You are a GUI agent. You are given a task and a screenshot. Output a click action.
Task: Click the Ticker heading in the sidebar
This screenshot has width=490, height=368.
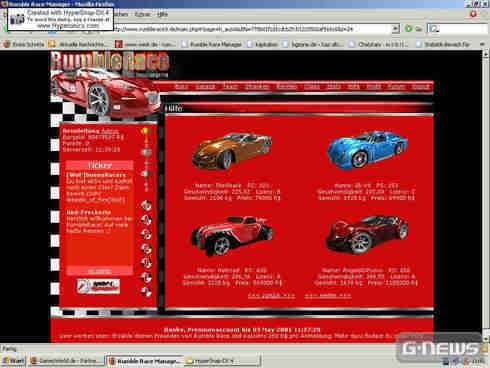click(99, 165)
